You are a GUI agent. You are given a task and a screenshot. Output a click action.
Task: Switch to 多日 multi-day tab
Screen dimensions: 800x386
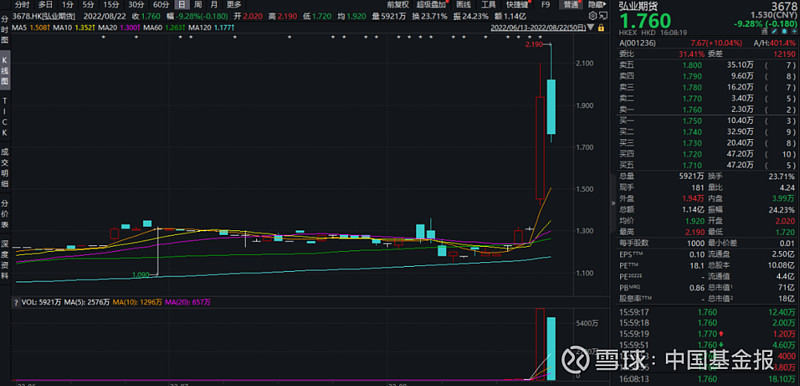coord(45,5)
